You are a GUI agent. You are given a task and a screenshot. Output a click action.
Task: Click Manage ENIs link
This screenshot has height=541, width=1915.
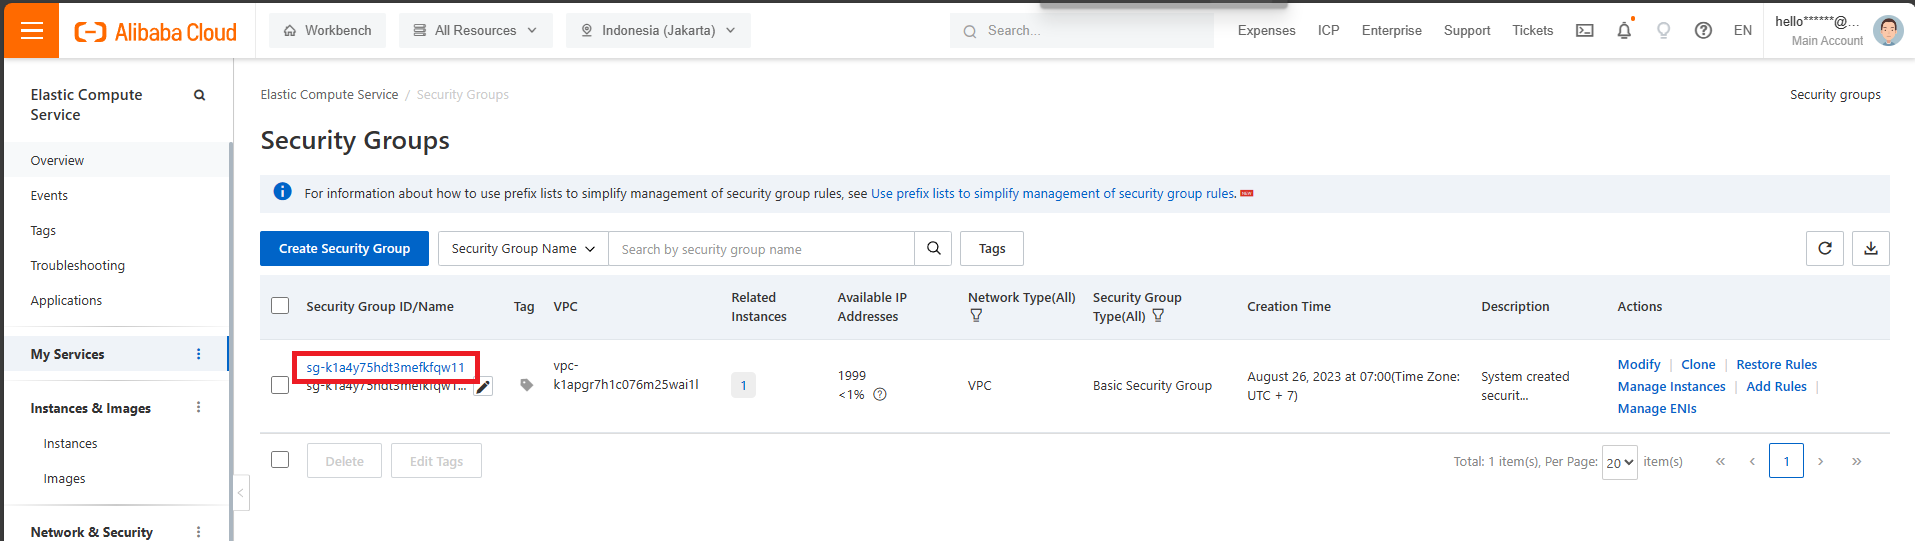[x=1657, y=408]
